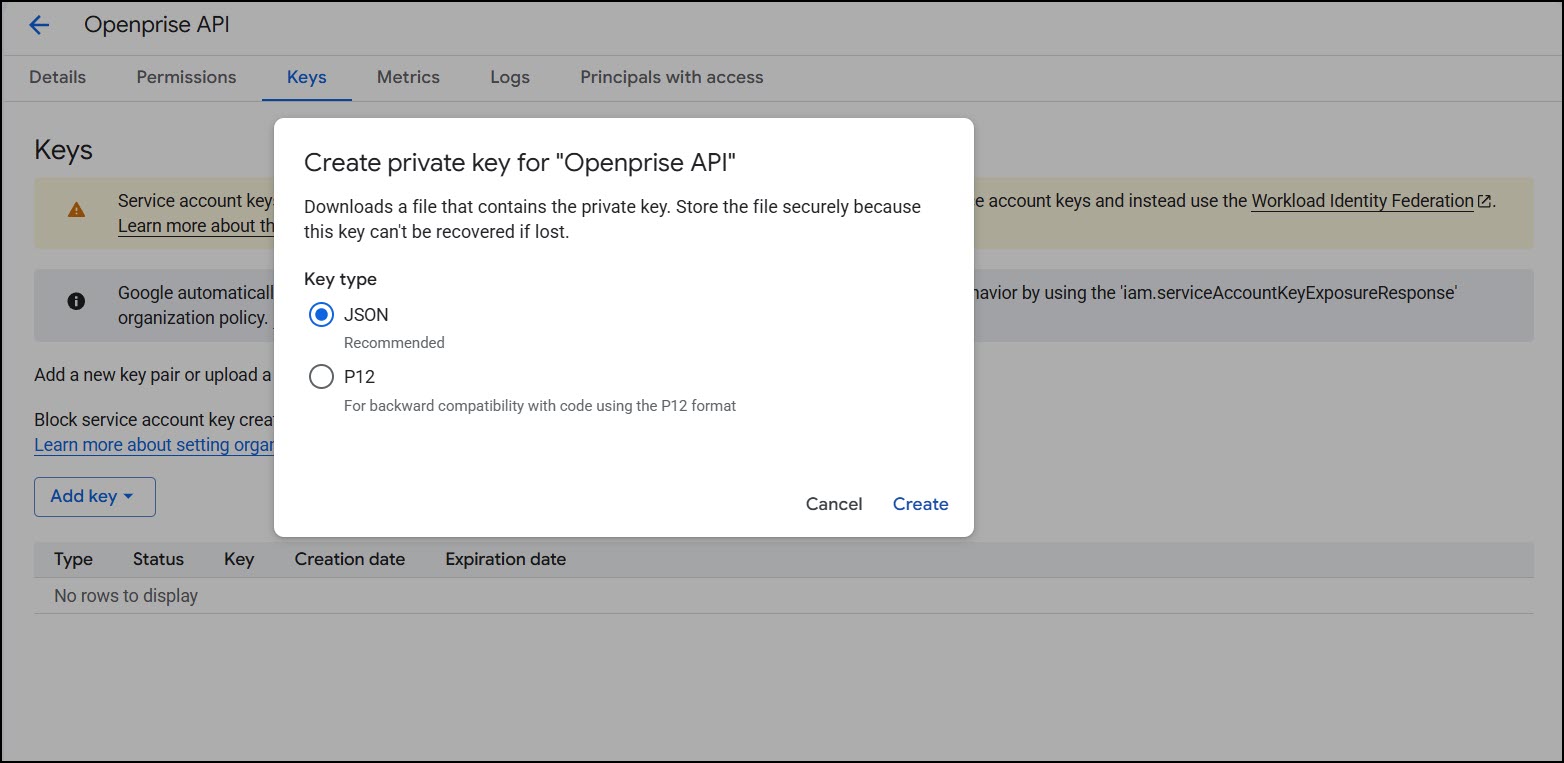Open the Workload Identity Federation external link icon
This screenshot has height=763, width=1564.
(x=1485, y=201)
